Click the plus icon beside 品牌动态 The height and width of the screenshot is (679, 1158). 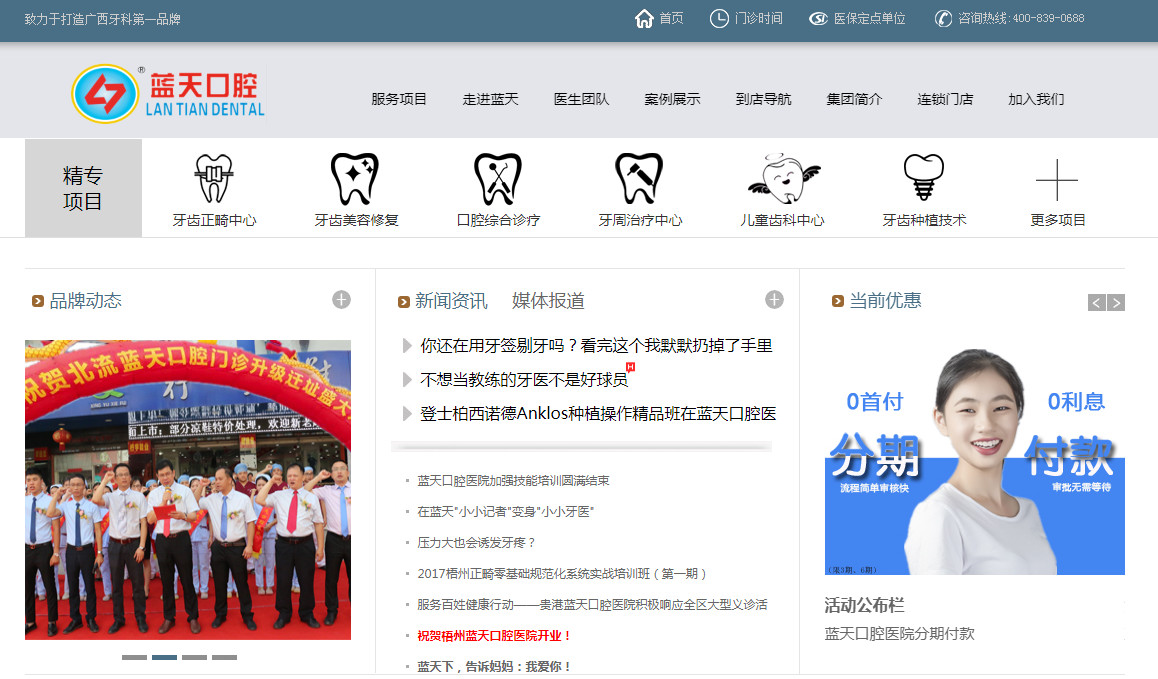pos(341,299)
